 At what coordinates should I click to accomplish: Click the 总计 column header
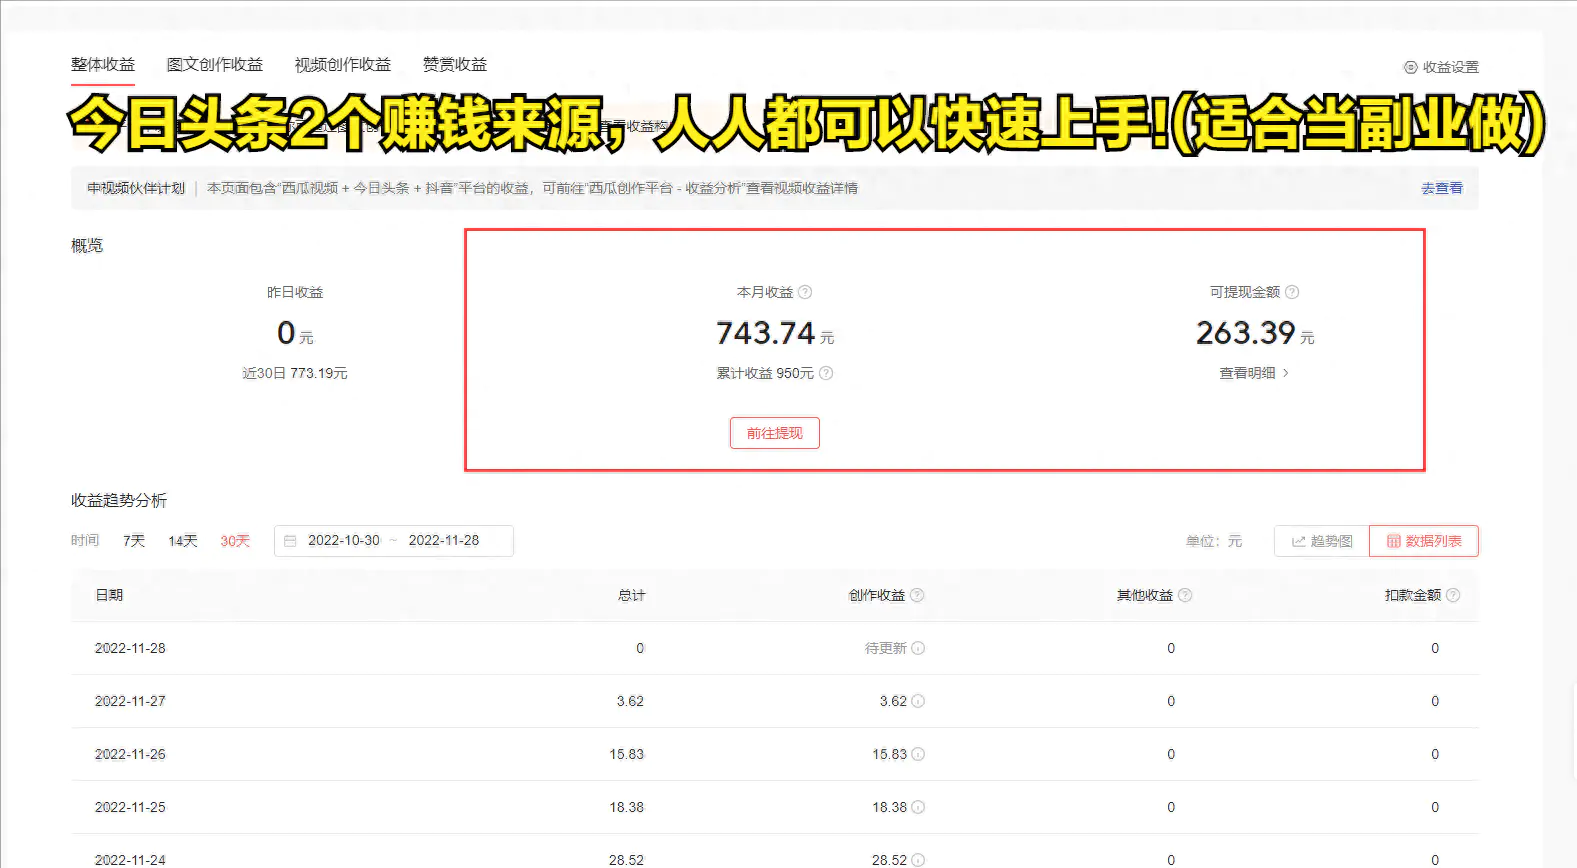[631, 595]
